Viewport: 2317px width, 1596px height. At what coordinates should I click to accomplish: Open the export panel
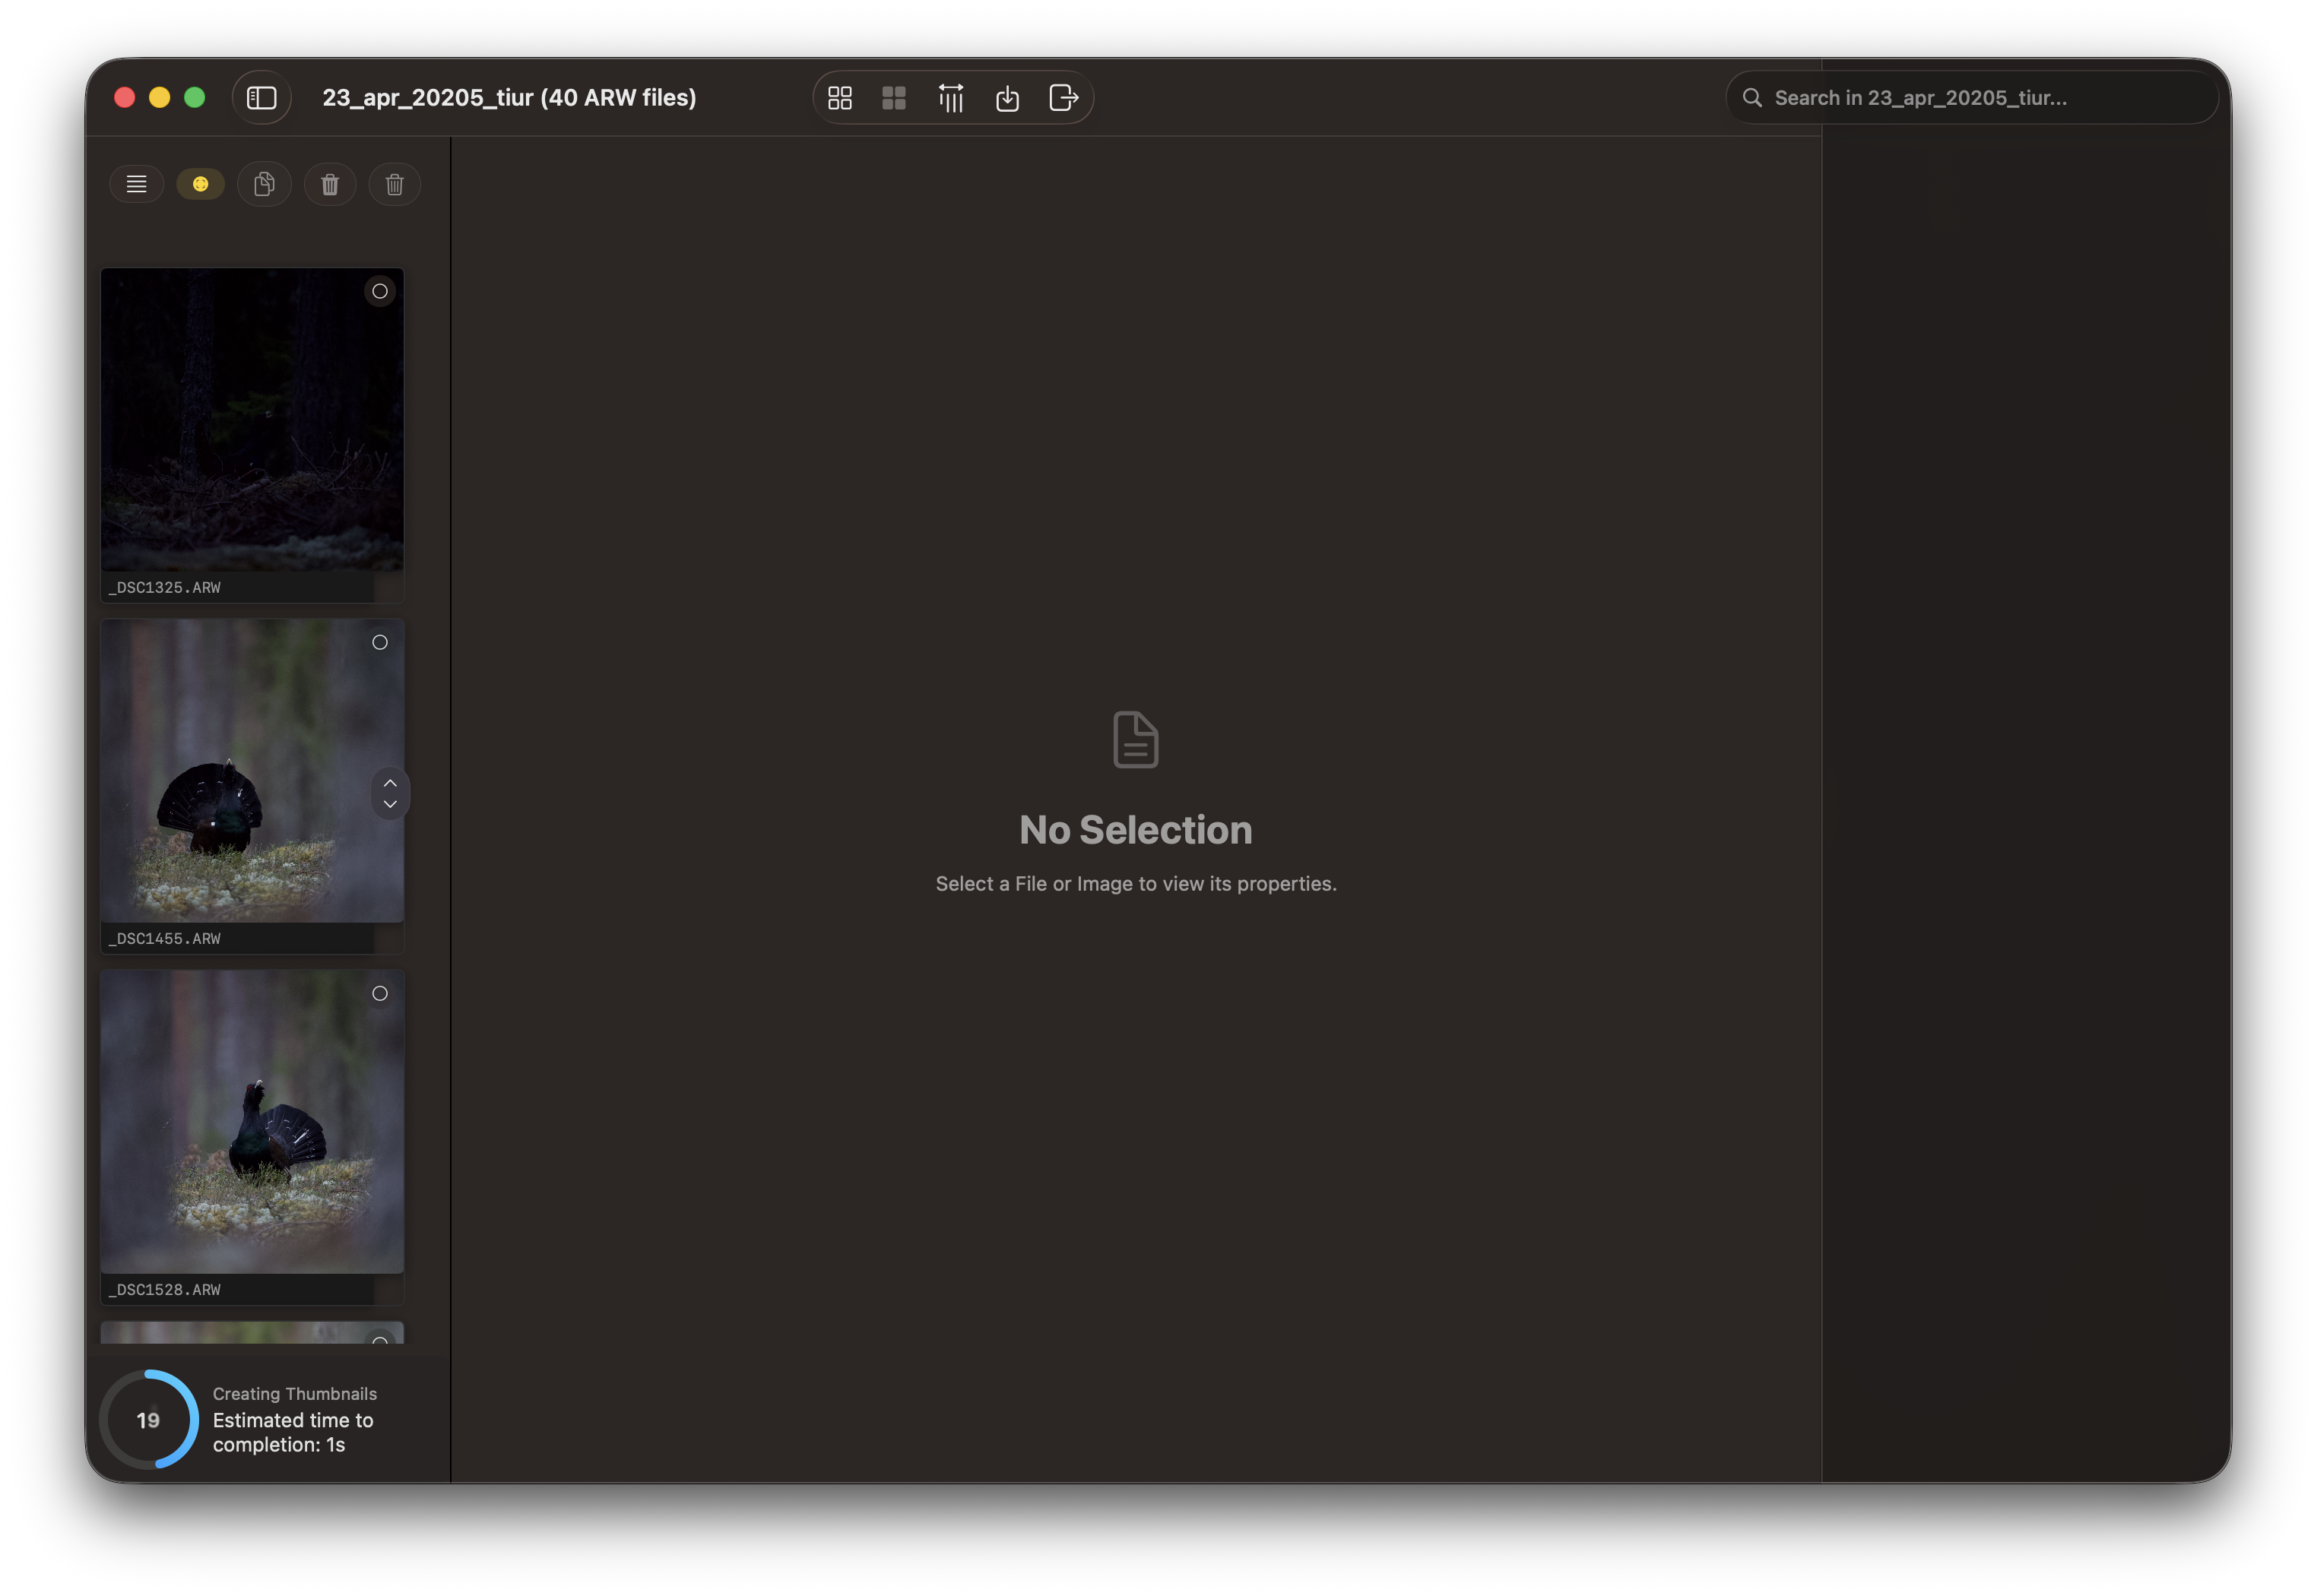pos(1062,97)
